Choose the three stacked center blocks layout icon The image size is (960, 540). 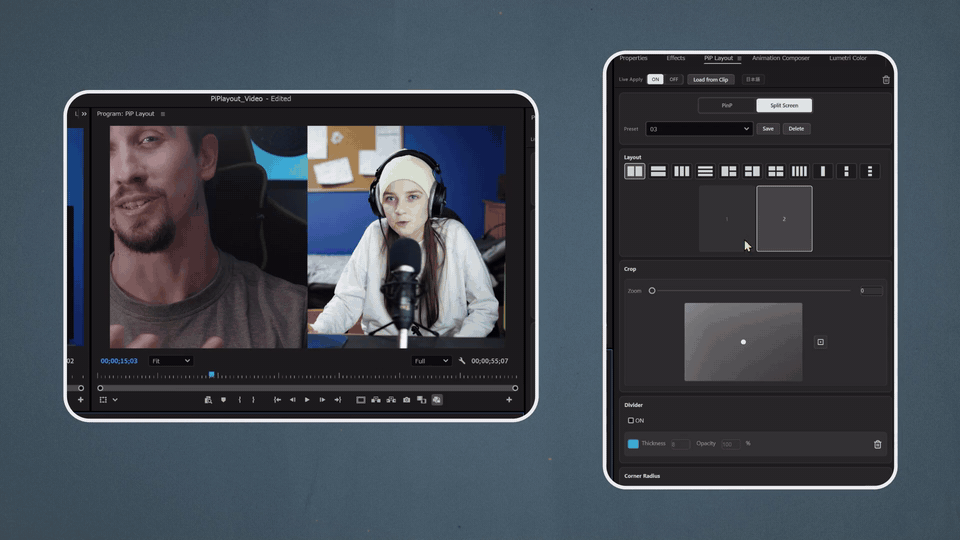coord(870,171)
